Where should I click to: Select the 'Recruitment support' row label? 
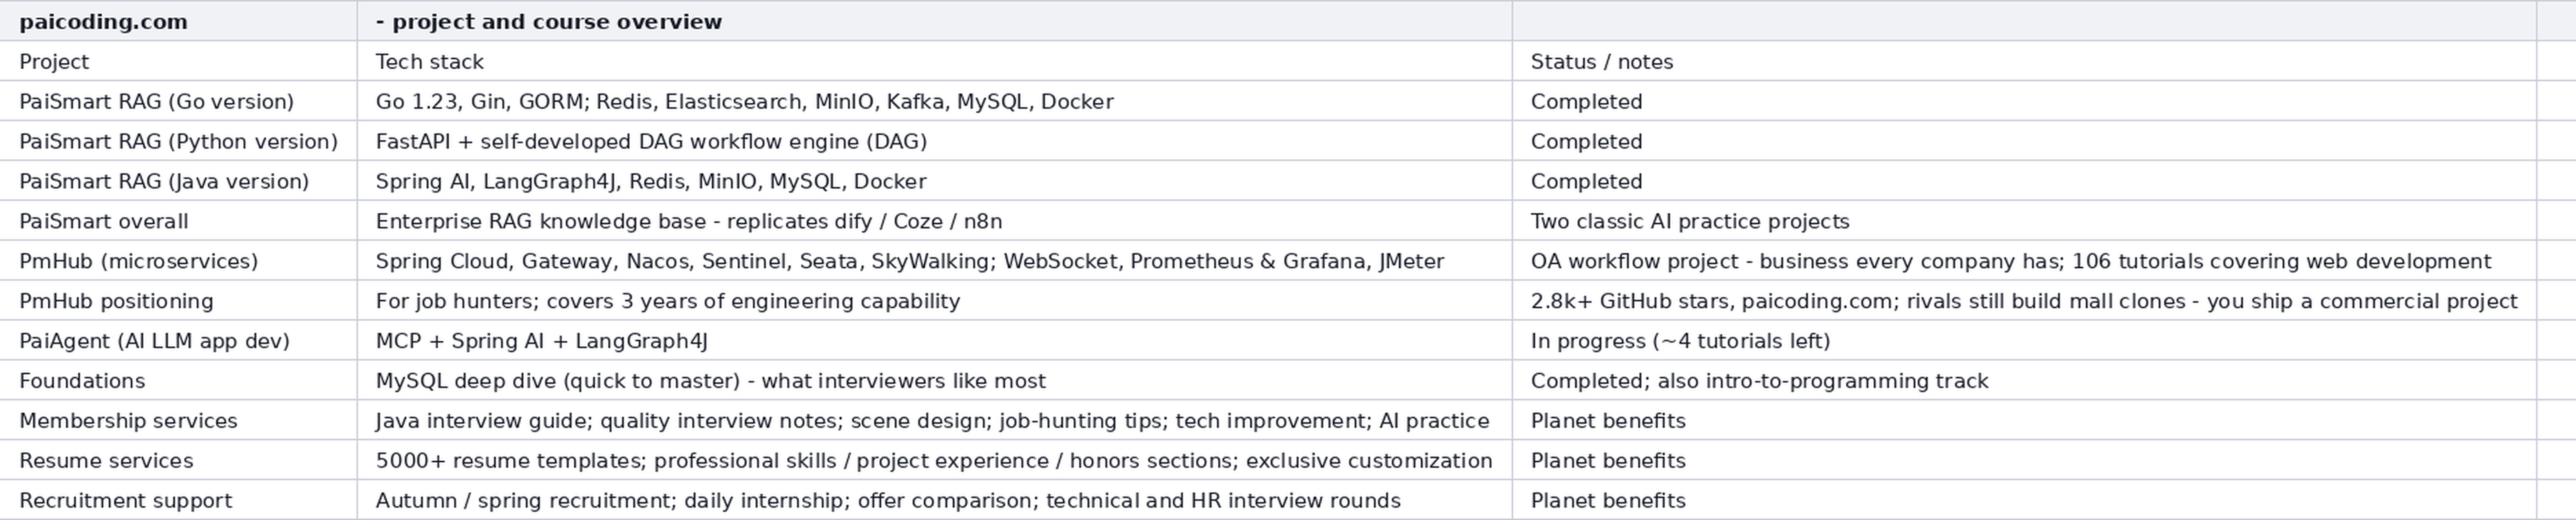[x=178, y=500]
